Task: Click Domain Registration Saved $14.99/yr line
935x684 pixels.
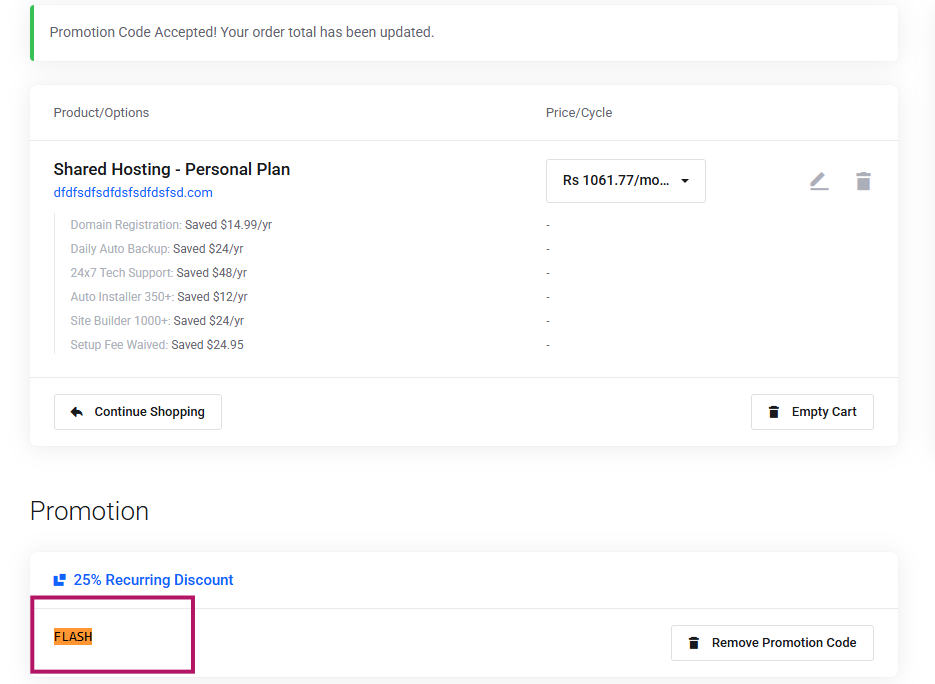Action: pyautogui.click(x=171, y=225)
